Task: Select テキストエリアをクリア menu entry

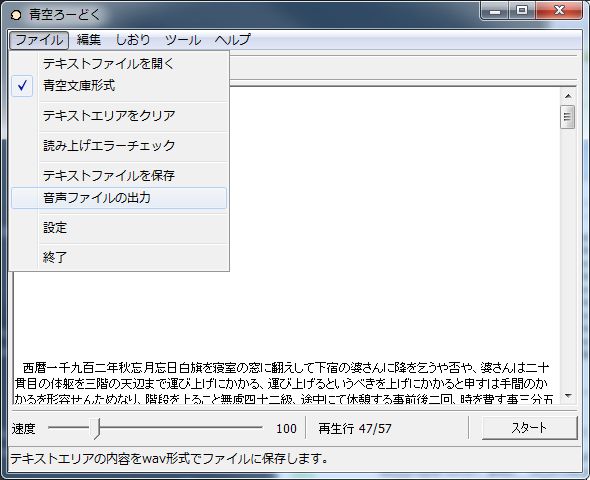Action: pyautogui.click(x=119, y=115)
